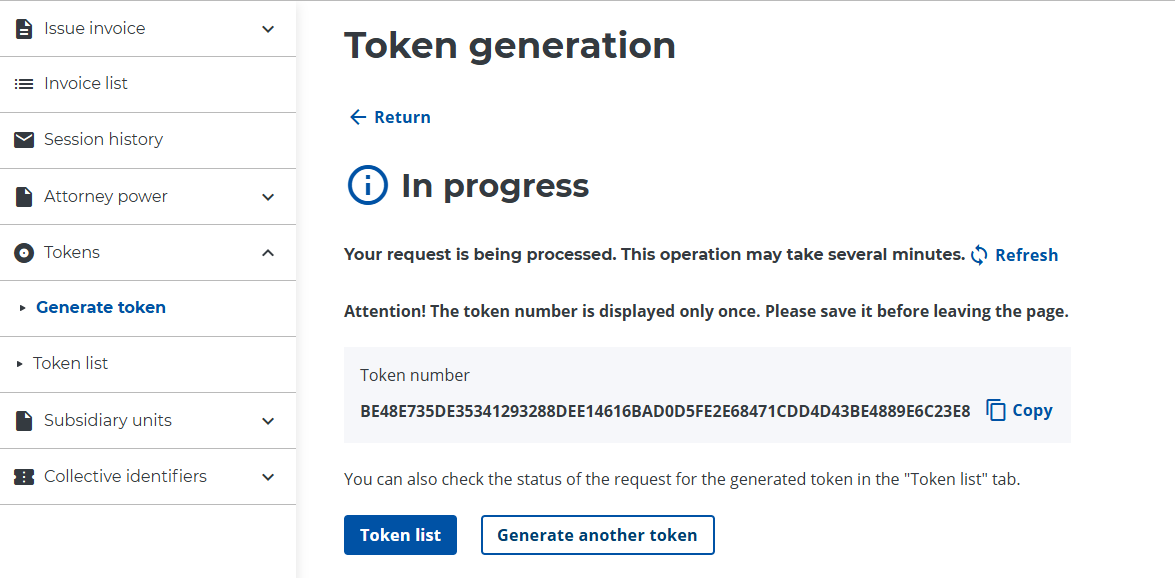The width and height of the screenshot is (1175, 578).
Task: Click the Tokens circular target icon
Action: tap(24, 252)
